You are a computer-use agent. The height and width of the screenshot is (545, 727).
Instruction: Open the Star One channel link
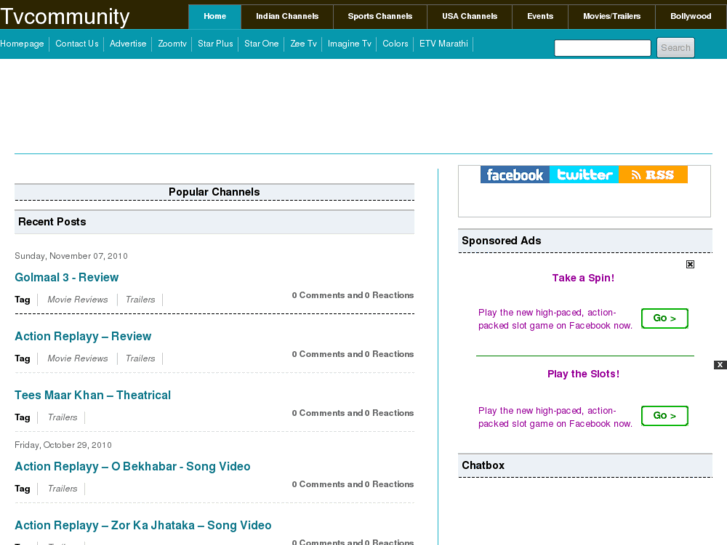point(261,44)
